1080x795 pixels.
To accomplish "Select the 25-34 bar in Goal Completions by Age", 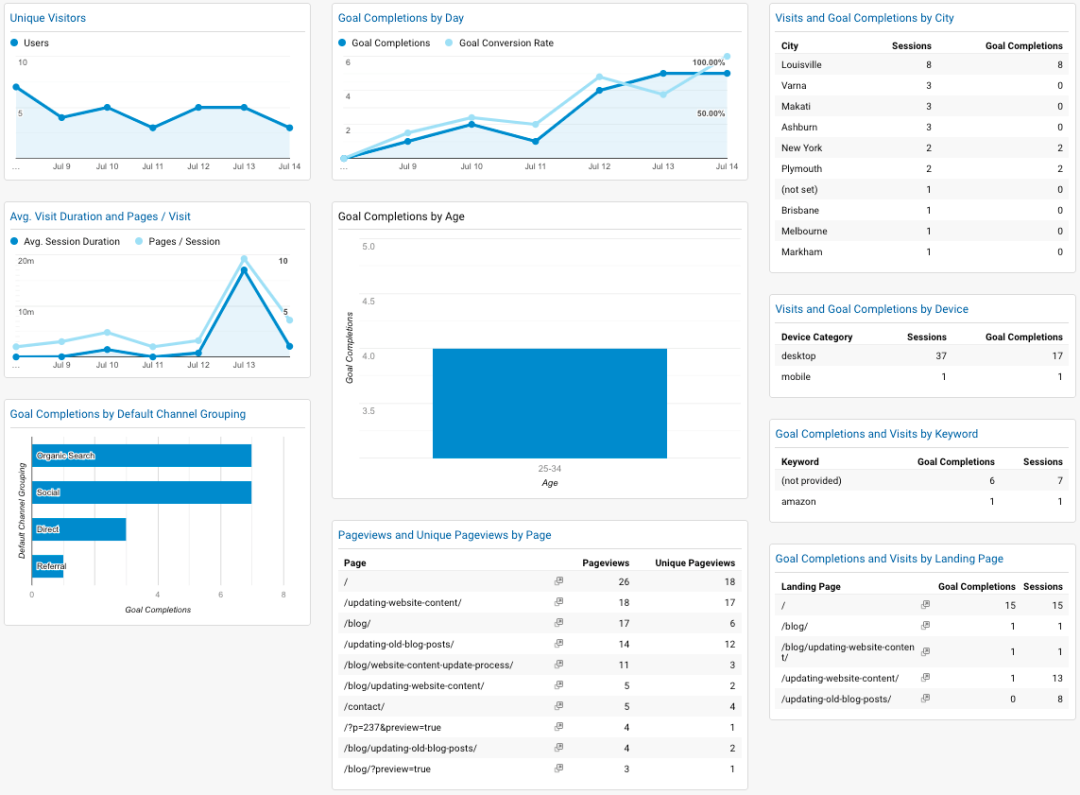I will (549, 400).
